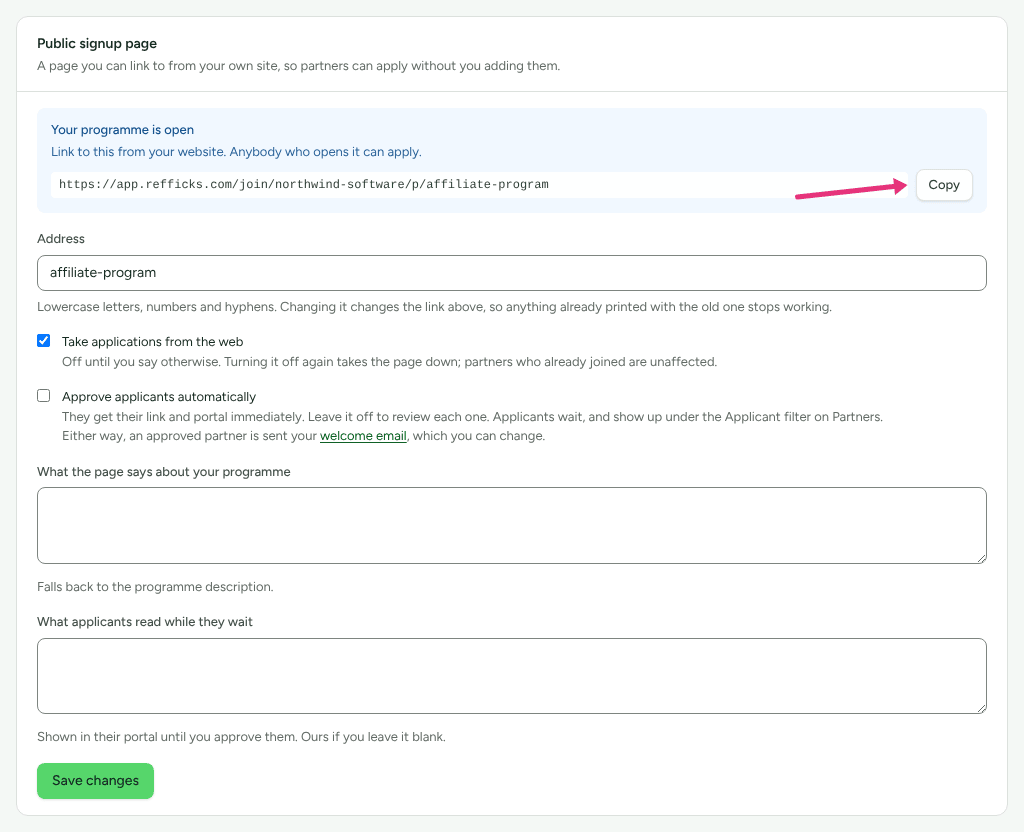This screenshot has width=1024, height=832.
Task: Toggle Take applications from the web checkbox
Action: [44, 340]
